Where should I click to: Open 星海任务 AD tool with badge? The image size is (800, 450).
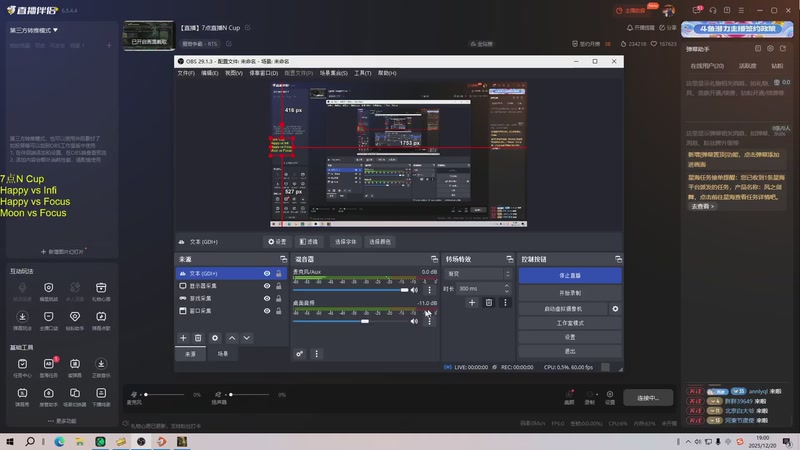[48, 368]
